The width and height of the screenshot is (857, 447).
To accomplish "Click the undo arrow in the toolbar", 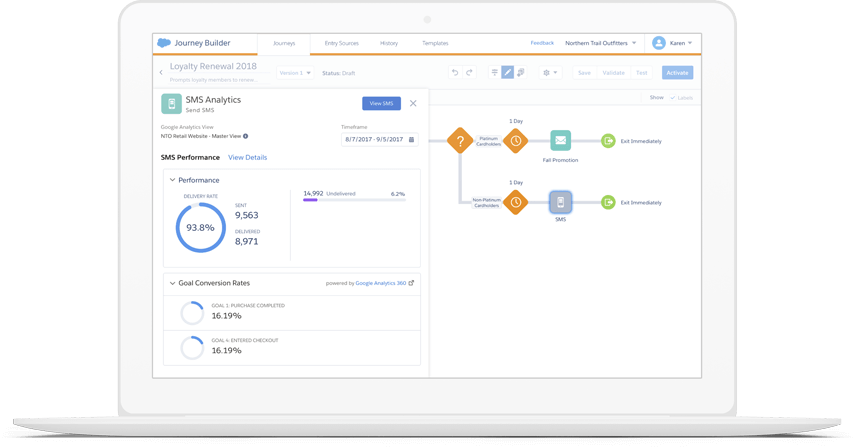I will (455, 73).
